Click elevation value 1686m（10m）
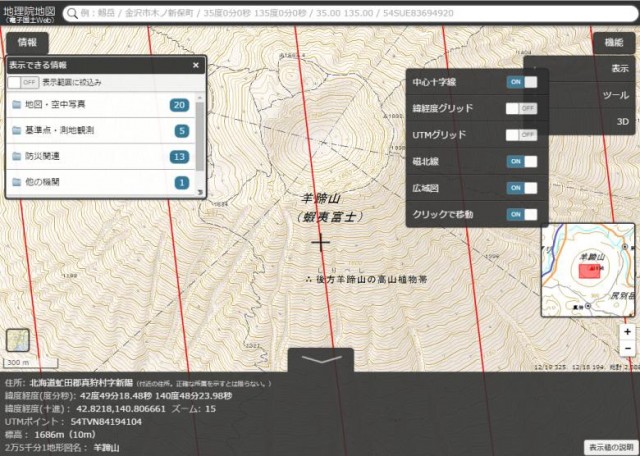Image resolution: width=640 pixels, height=456 pixels. click(65, 435)
